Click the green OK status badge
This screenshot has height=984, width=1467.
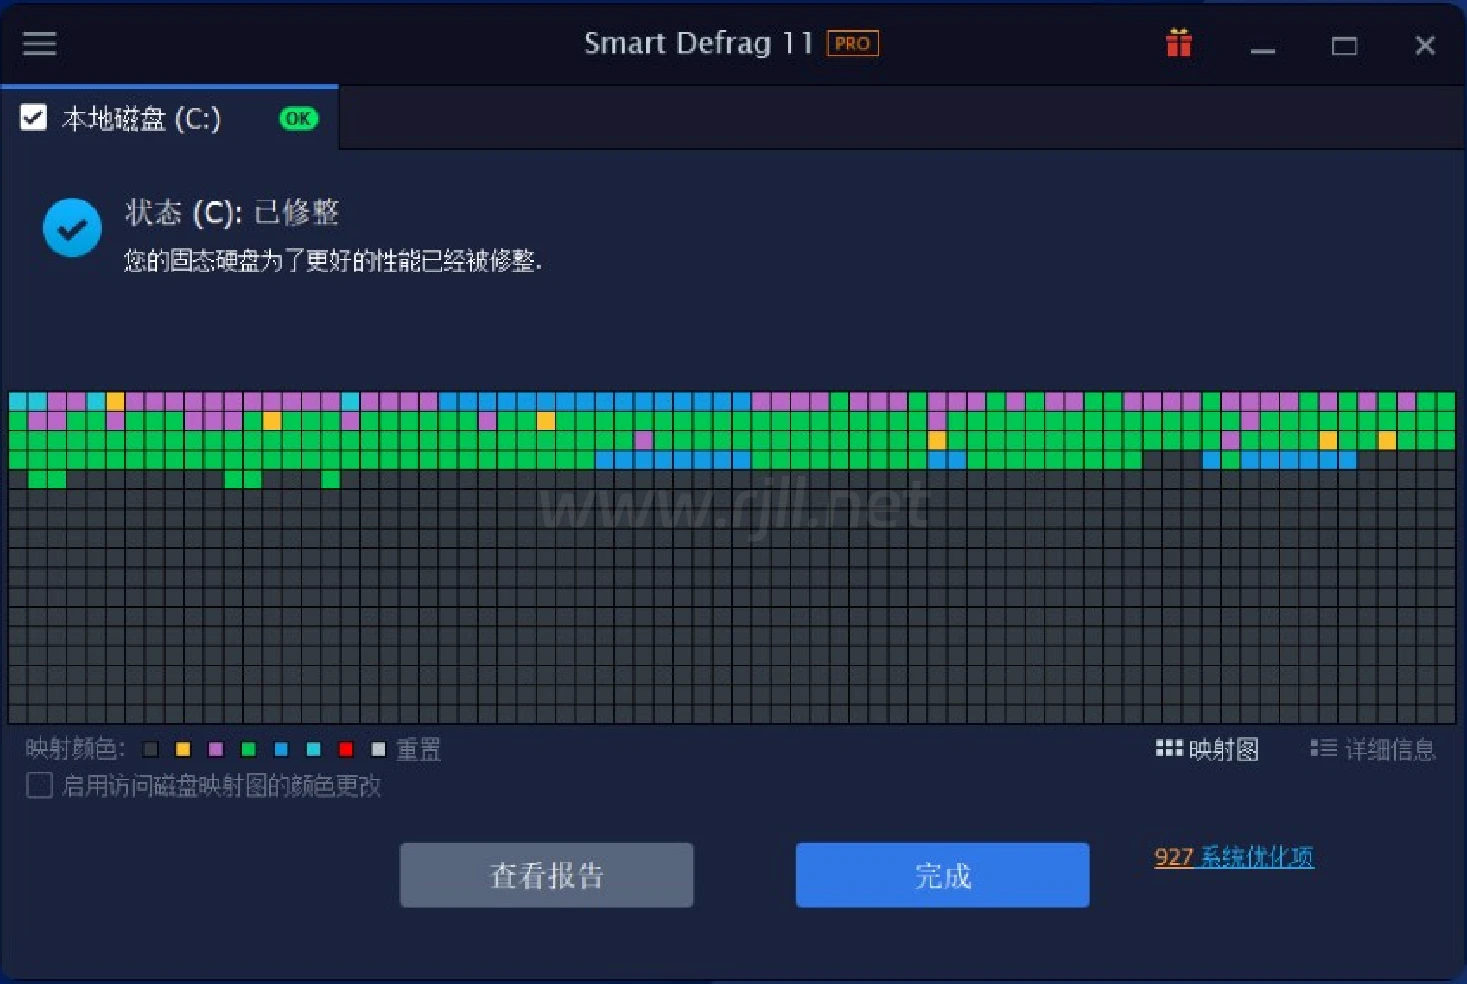pyautogui.click(x=298, y=119)
